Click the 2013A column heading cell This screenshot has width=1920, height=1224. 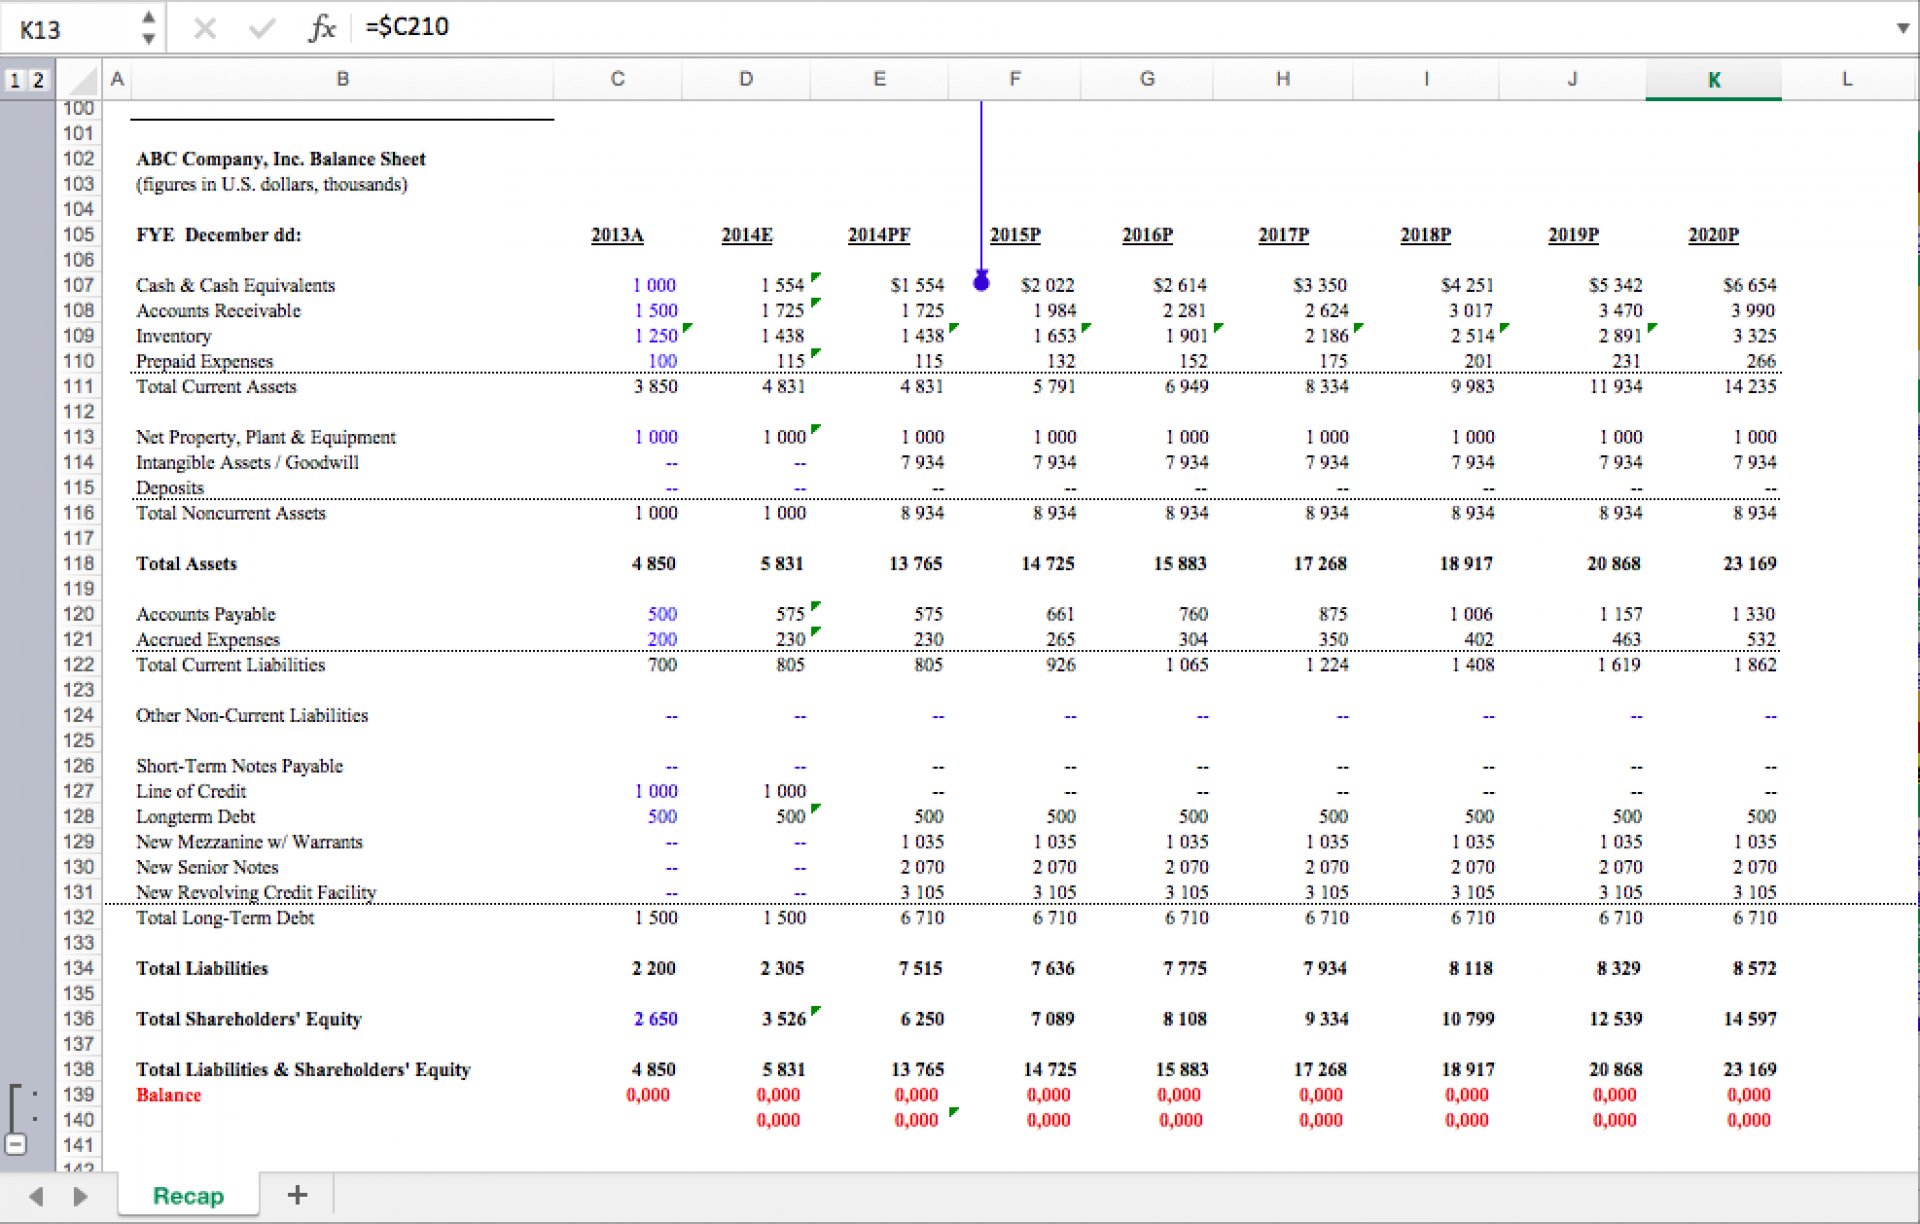click(x=617, y=235)
